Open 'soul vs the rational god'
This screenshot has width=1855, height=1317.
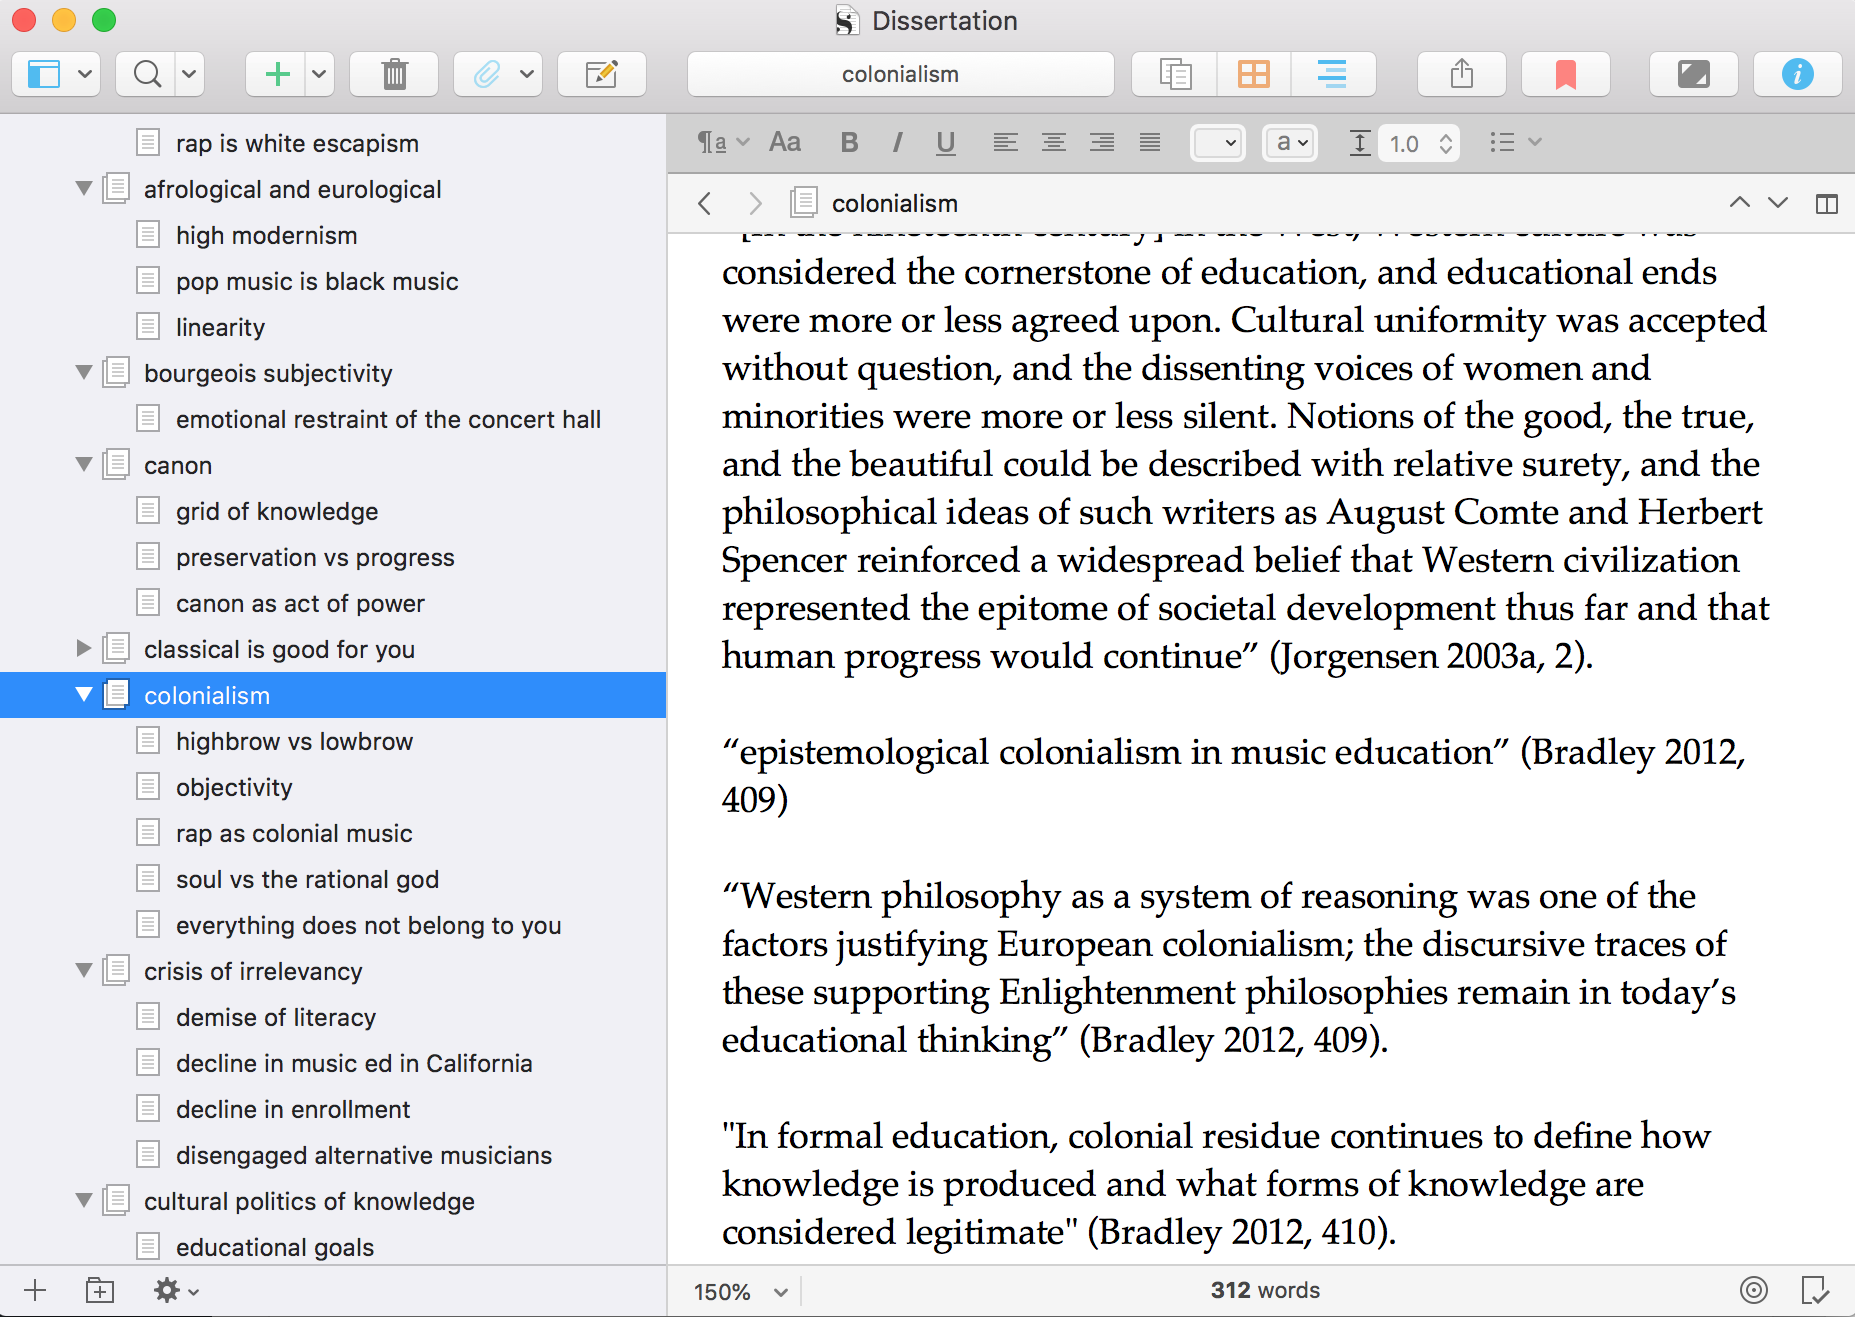pyautogui.click(x=333, y=879)
